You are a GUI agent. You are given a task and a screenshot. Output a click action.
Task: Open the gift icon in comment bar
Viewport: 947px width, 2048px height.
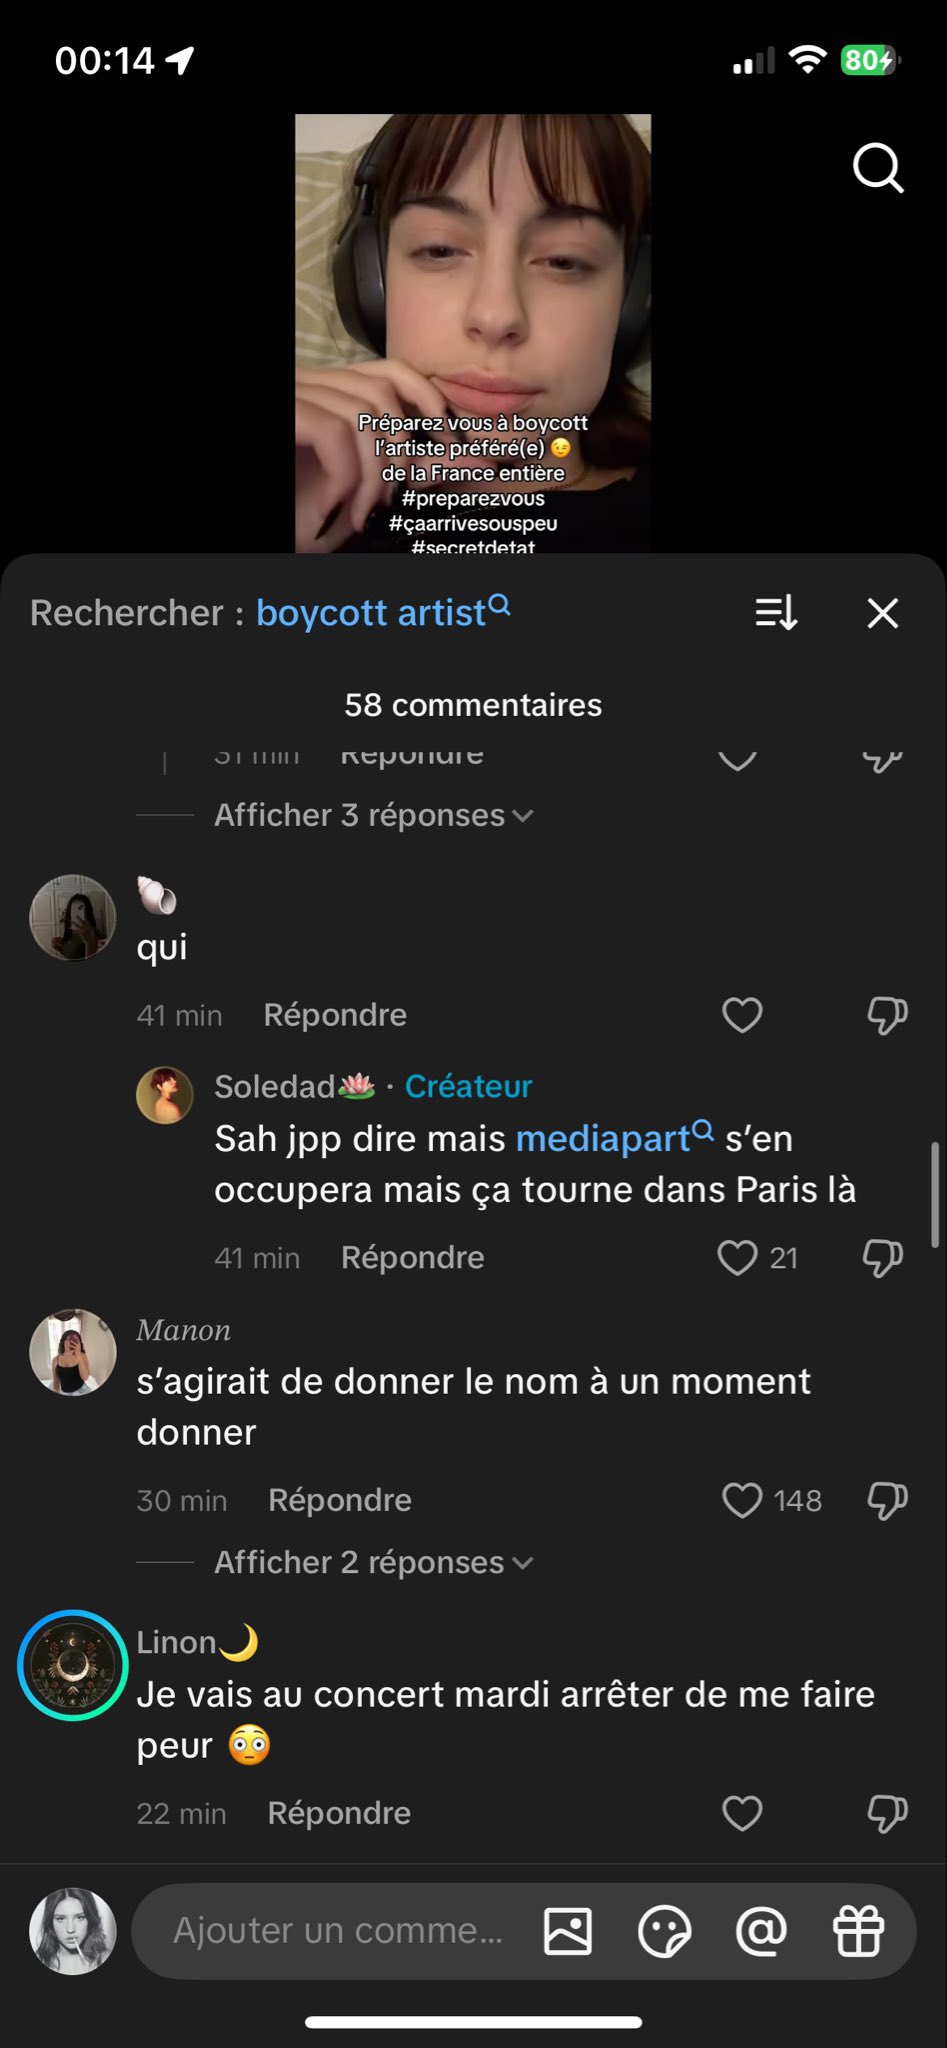tap(858, 1930)
